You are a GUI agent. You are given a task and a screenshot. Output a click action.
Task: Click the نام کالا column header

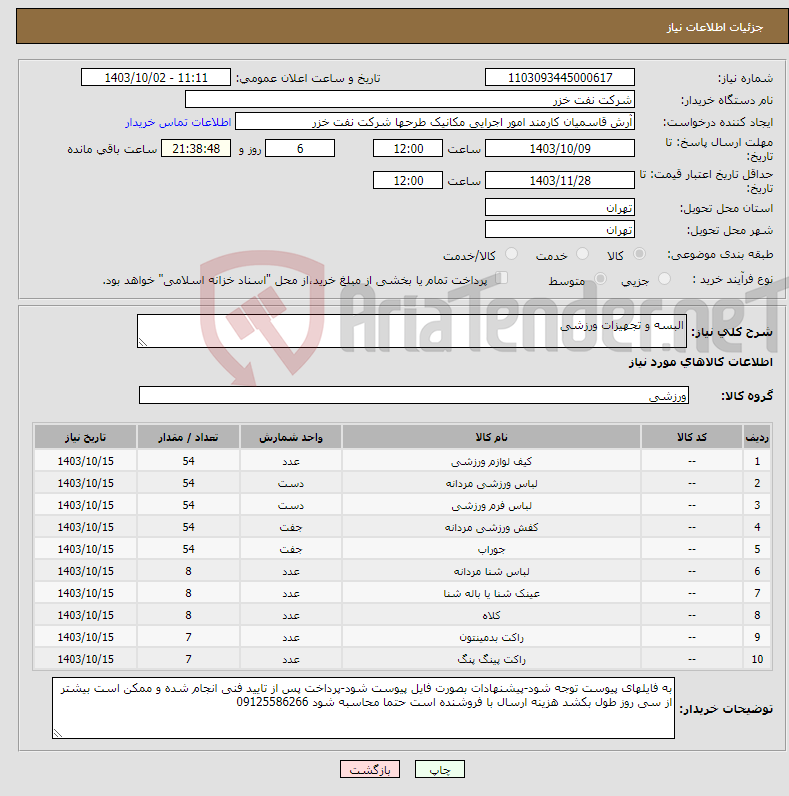tap(491, 437)
